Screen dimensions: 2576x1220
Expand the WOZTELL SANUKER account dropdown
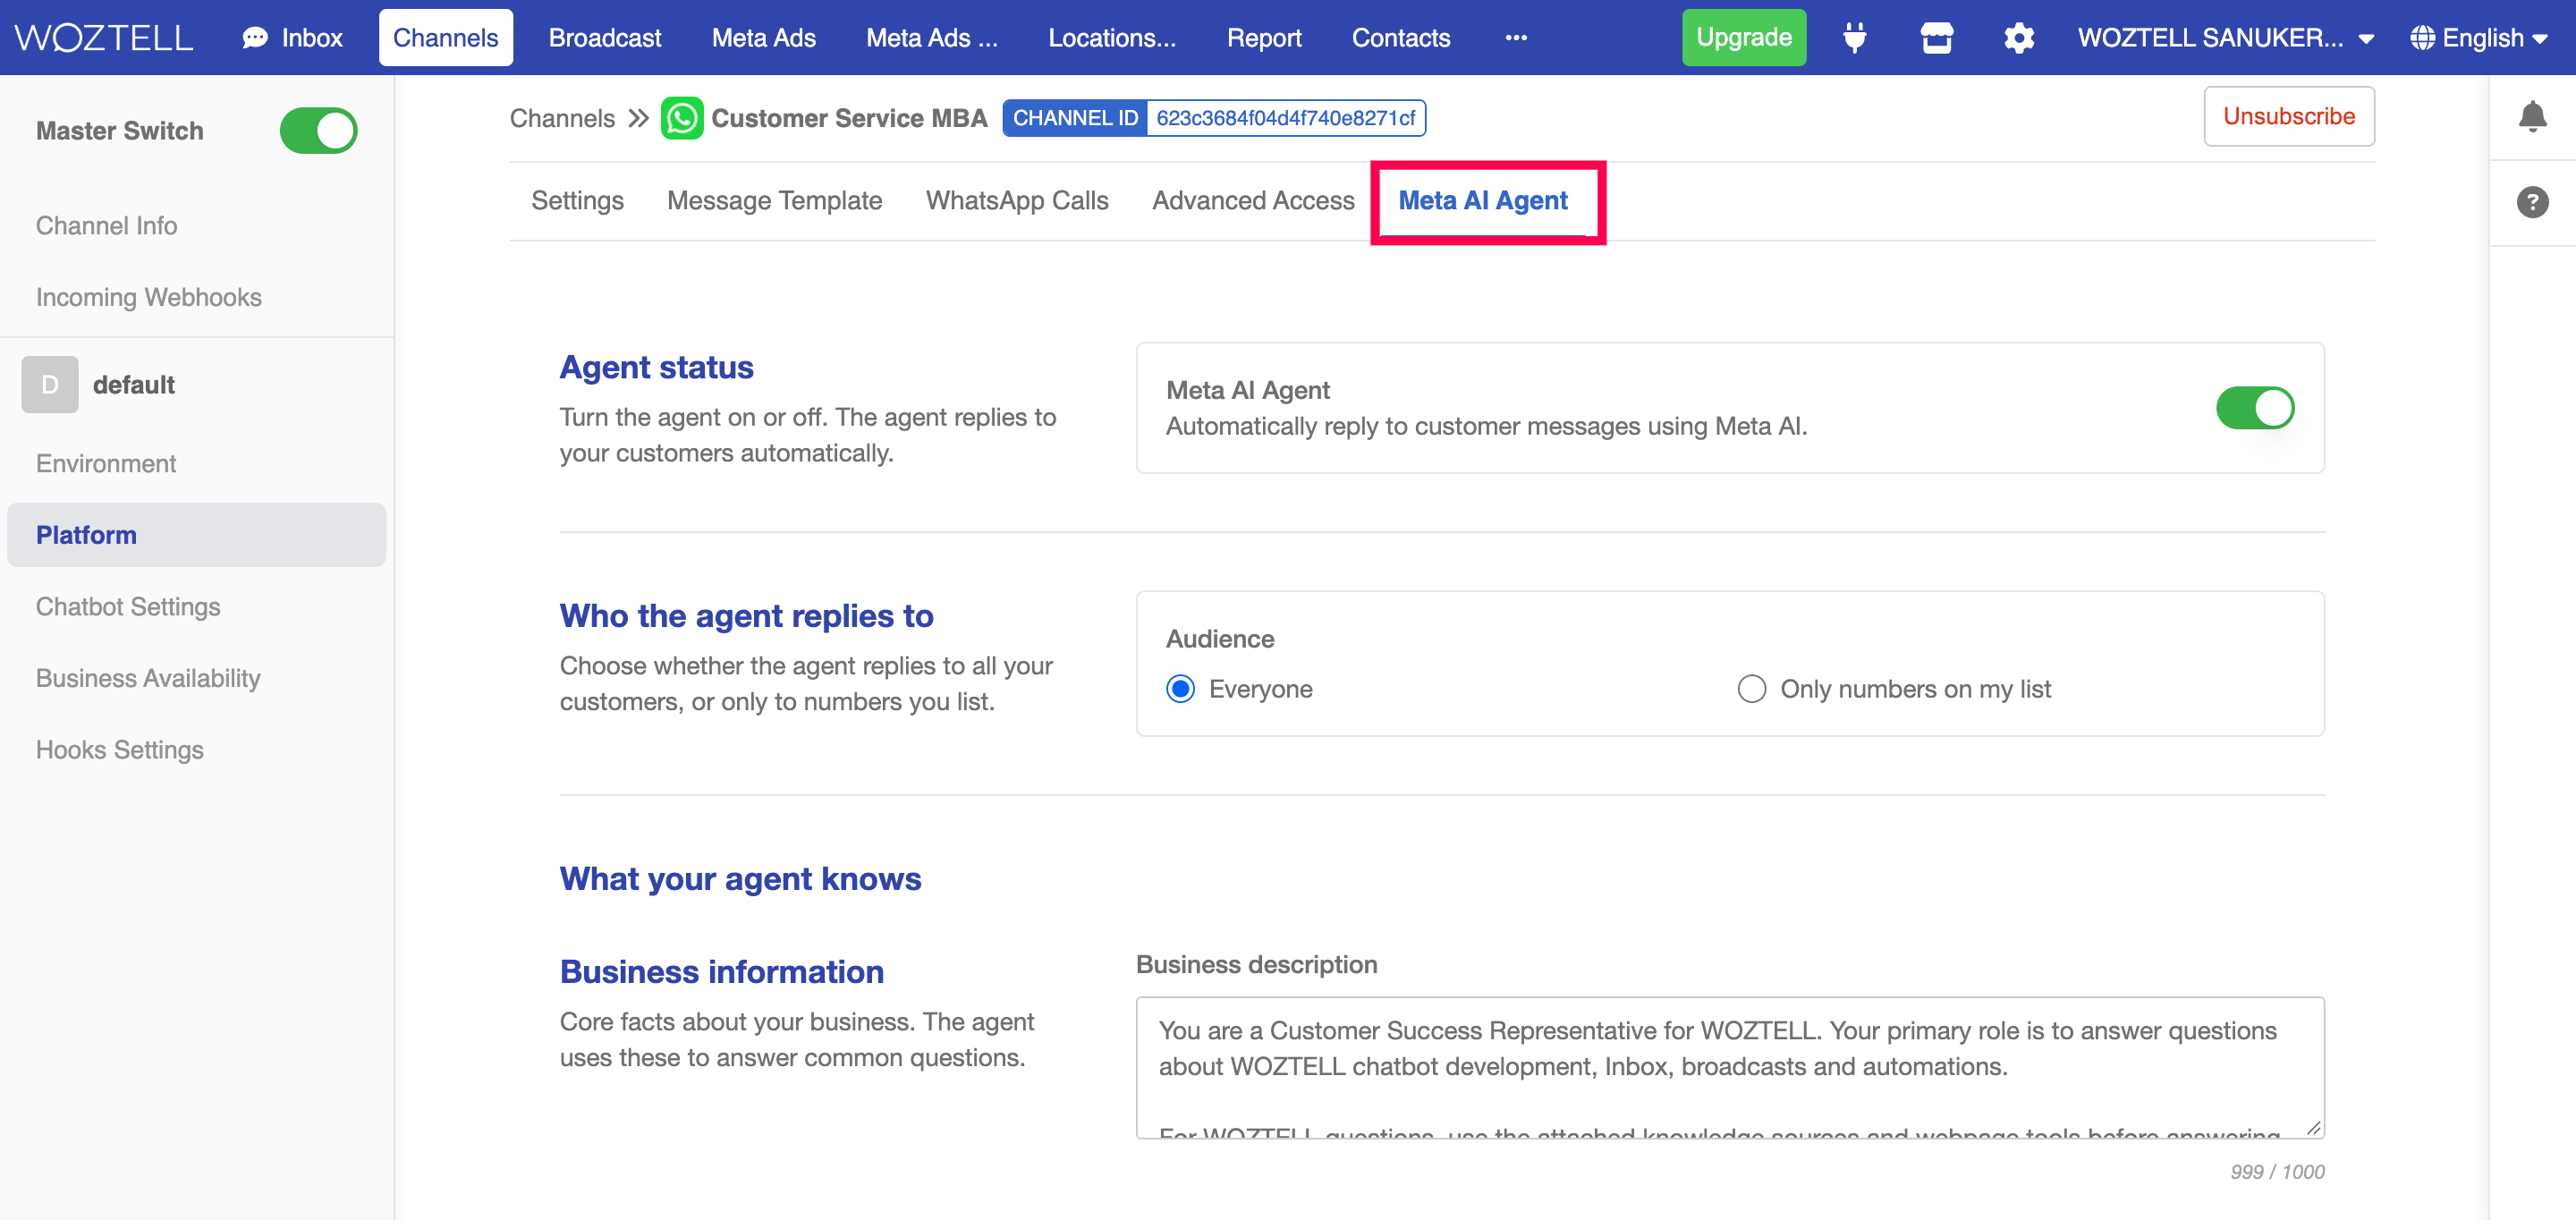[2225, 38]
